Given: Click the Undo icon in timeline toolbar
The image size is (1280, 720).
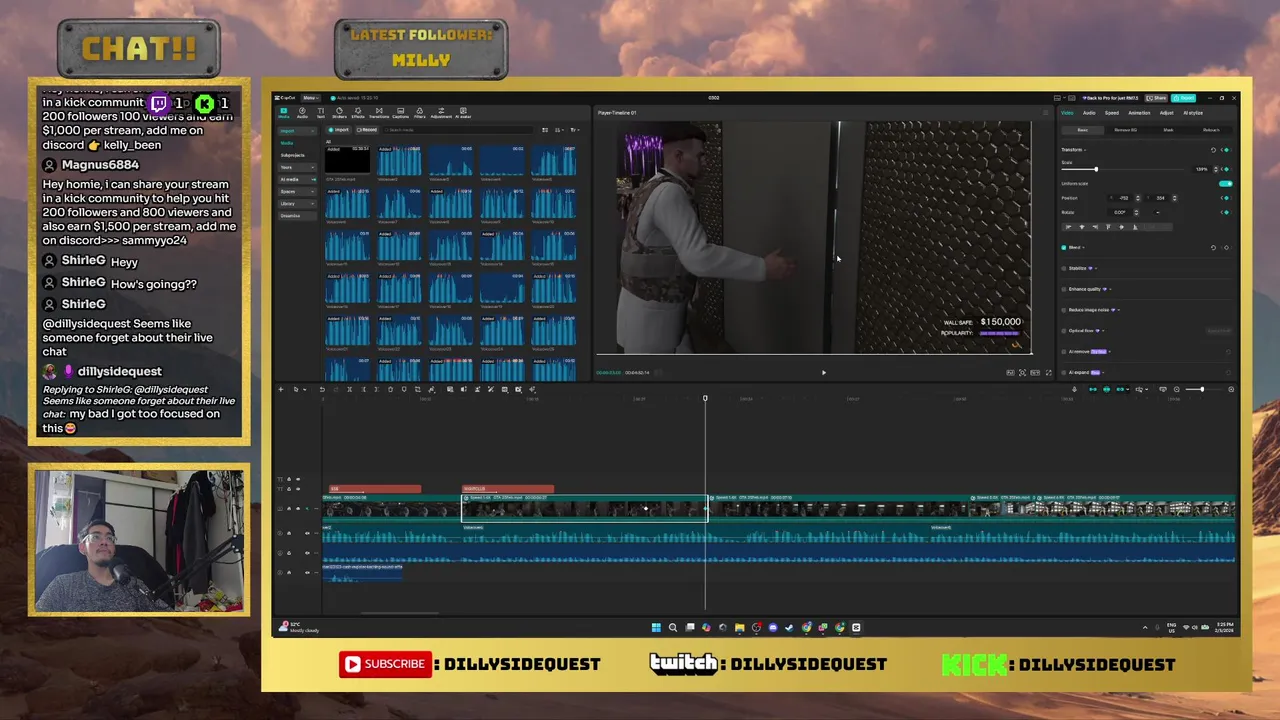Looking at the screenshot, I should pos(322,389).
